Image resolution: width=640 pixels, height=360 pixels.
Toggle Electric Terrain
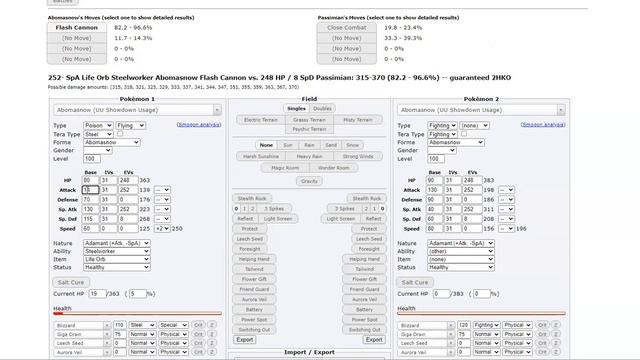coord(261,120)
